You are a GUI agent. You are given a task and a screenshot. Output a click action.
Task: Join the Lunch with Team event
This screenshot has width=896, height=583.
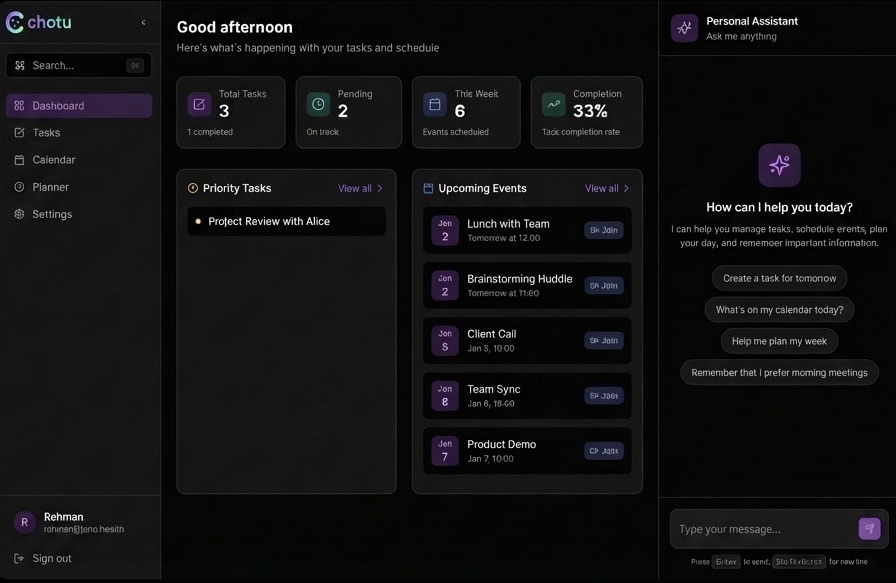[603, 230]
